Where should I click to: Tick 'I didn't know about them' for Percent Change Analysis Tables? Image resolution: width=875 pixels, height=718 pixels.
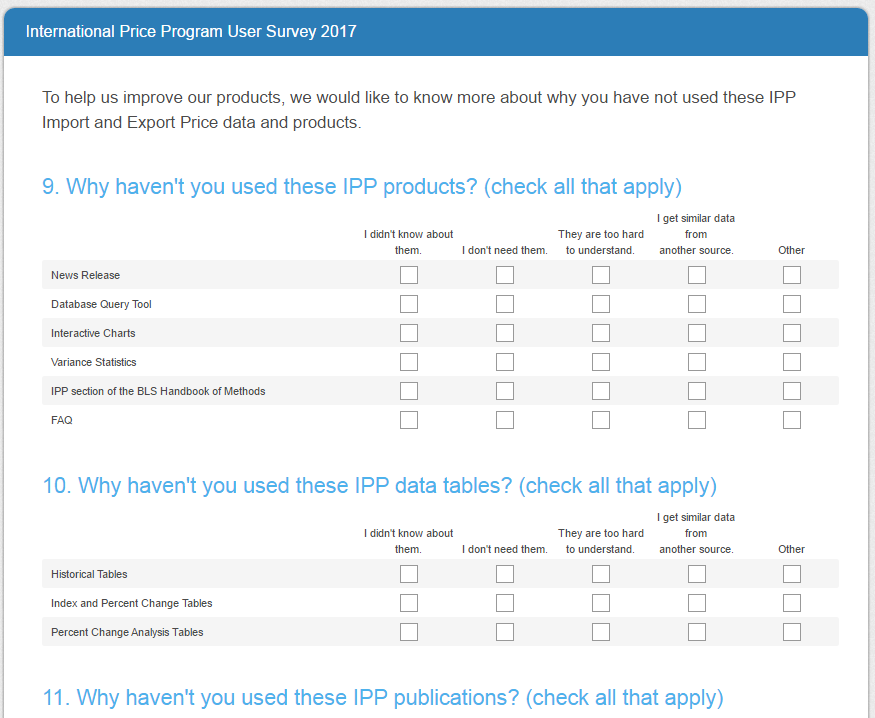pyautogui.click(x=409, y=632)
